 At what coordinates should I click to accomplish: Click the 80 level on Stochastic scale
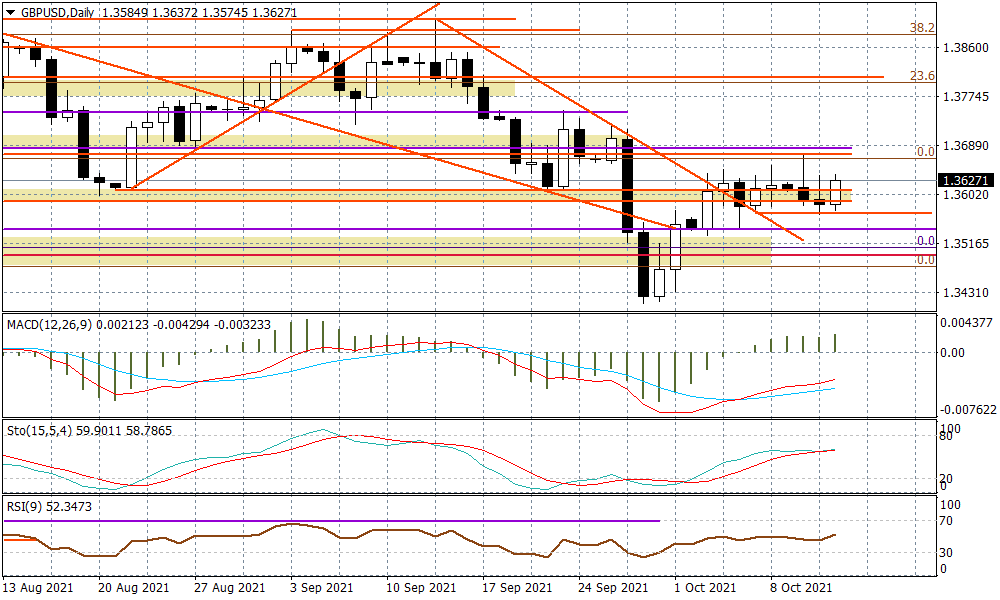point(946,436)
